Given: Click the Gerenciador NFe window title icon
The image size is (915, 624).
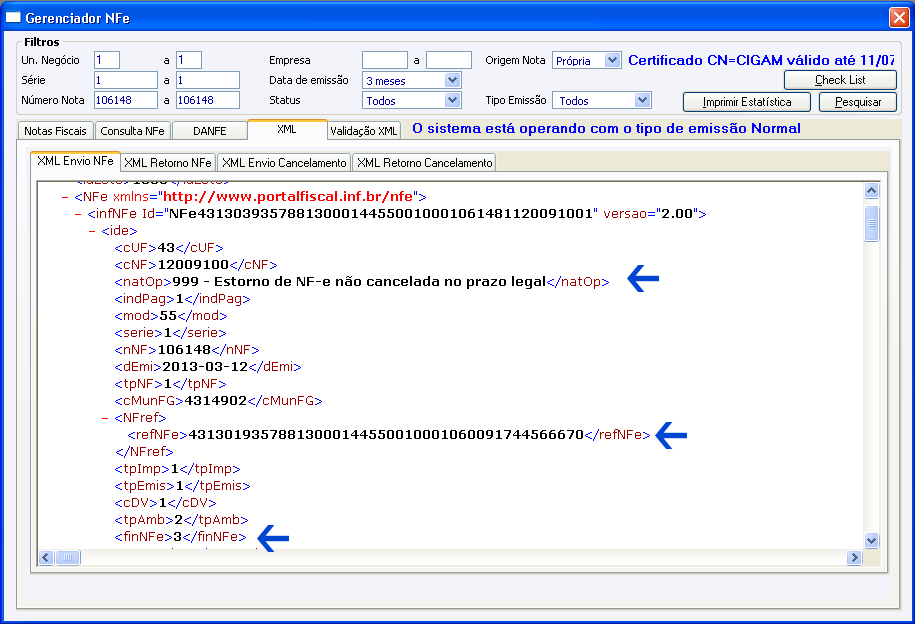Looking at the screenshot, I should point(13,18).
